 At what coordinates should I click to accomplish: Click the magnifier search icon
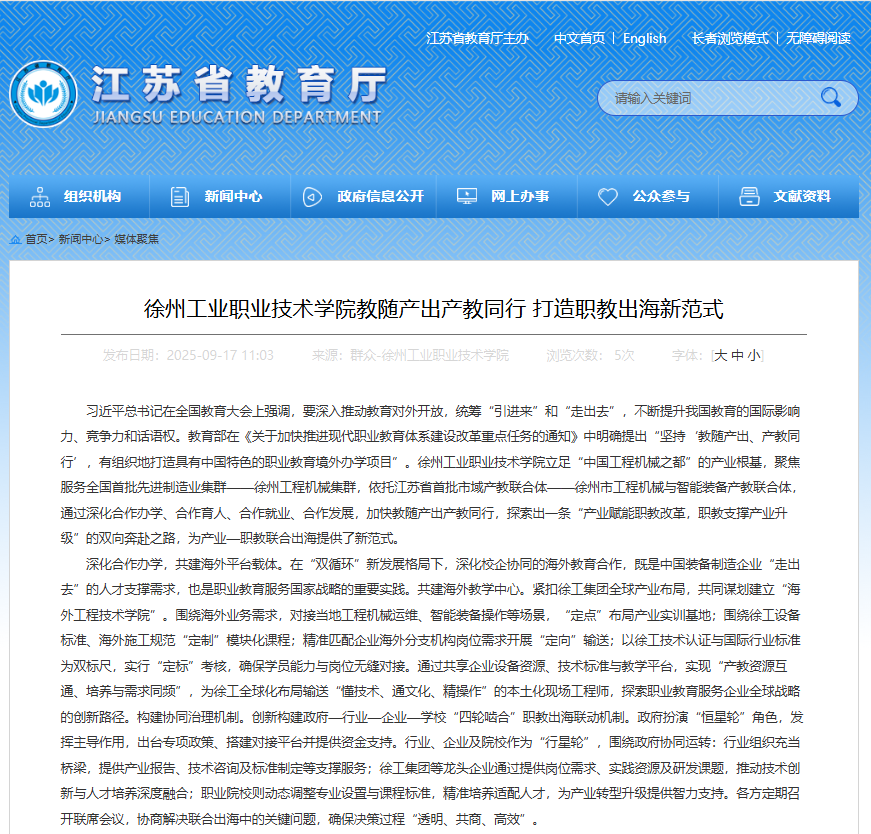[830, 98]
